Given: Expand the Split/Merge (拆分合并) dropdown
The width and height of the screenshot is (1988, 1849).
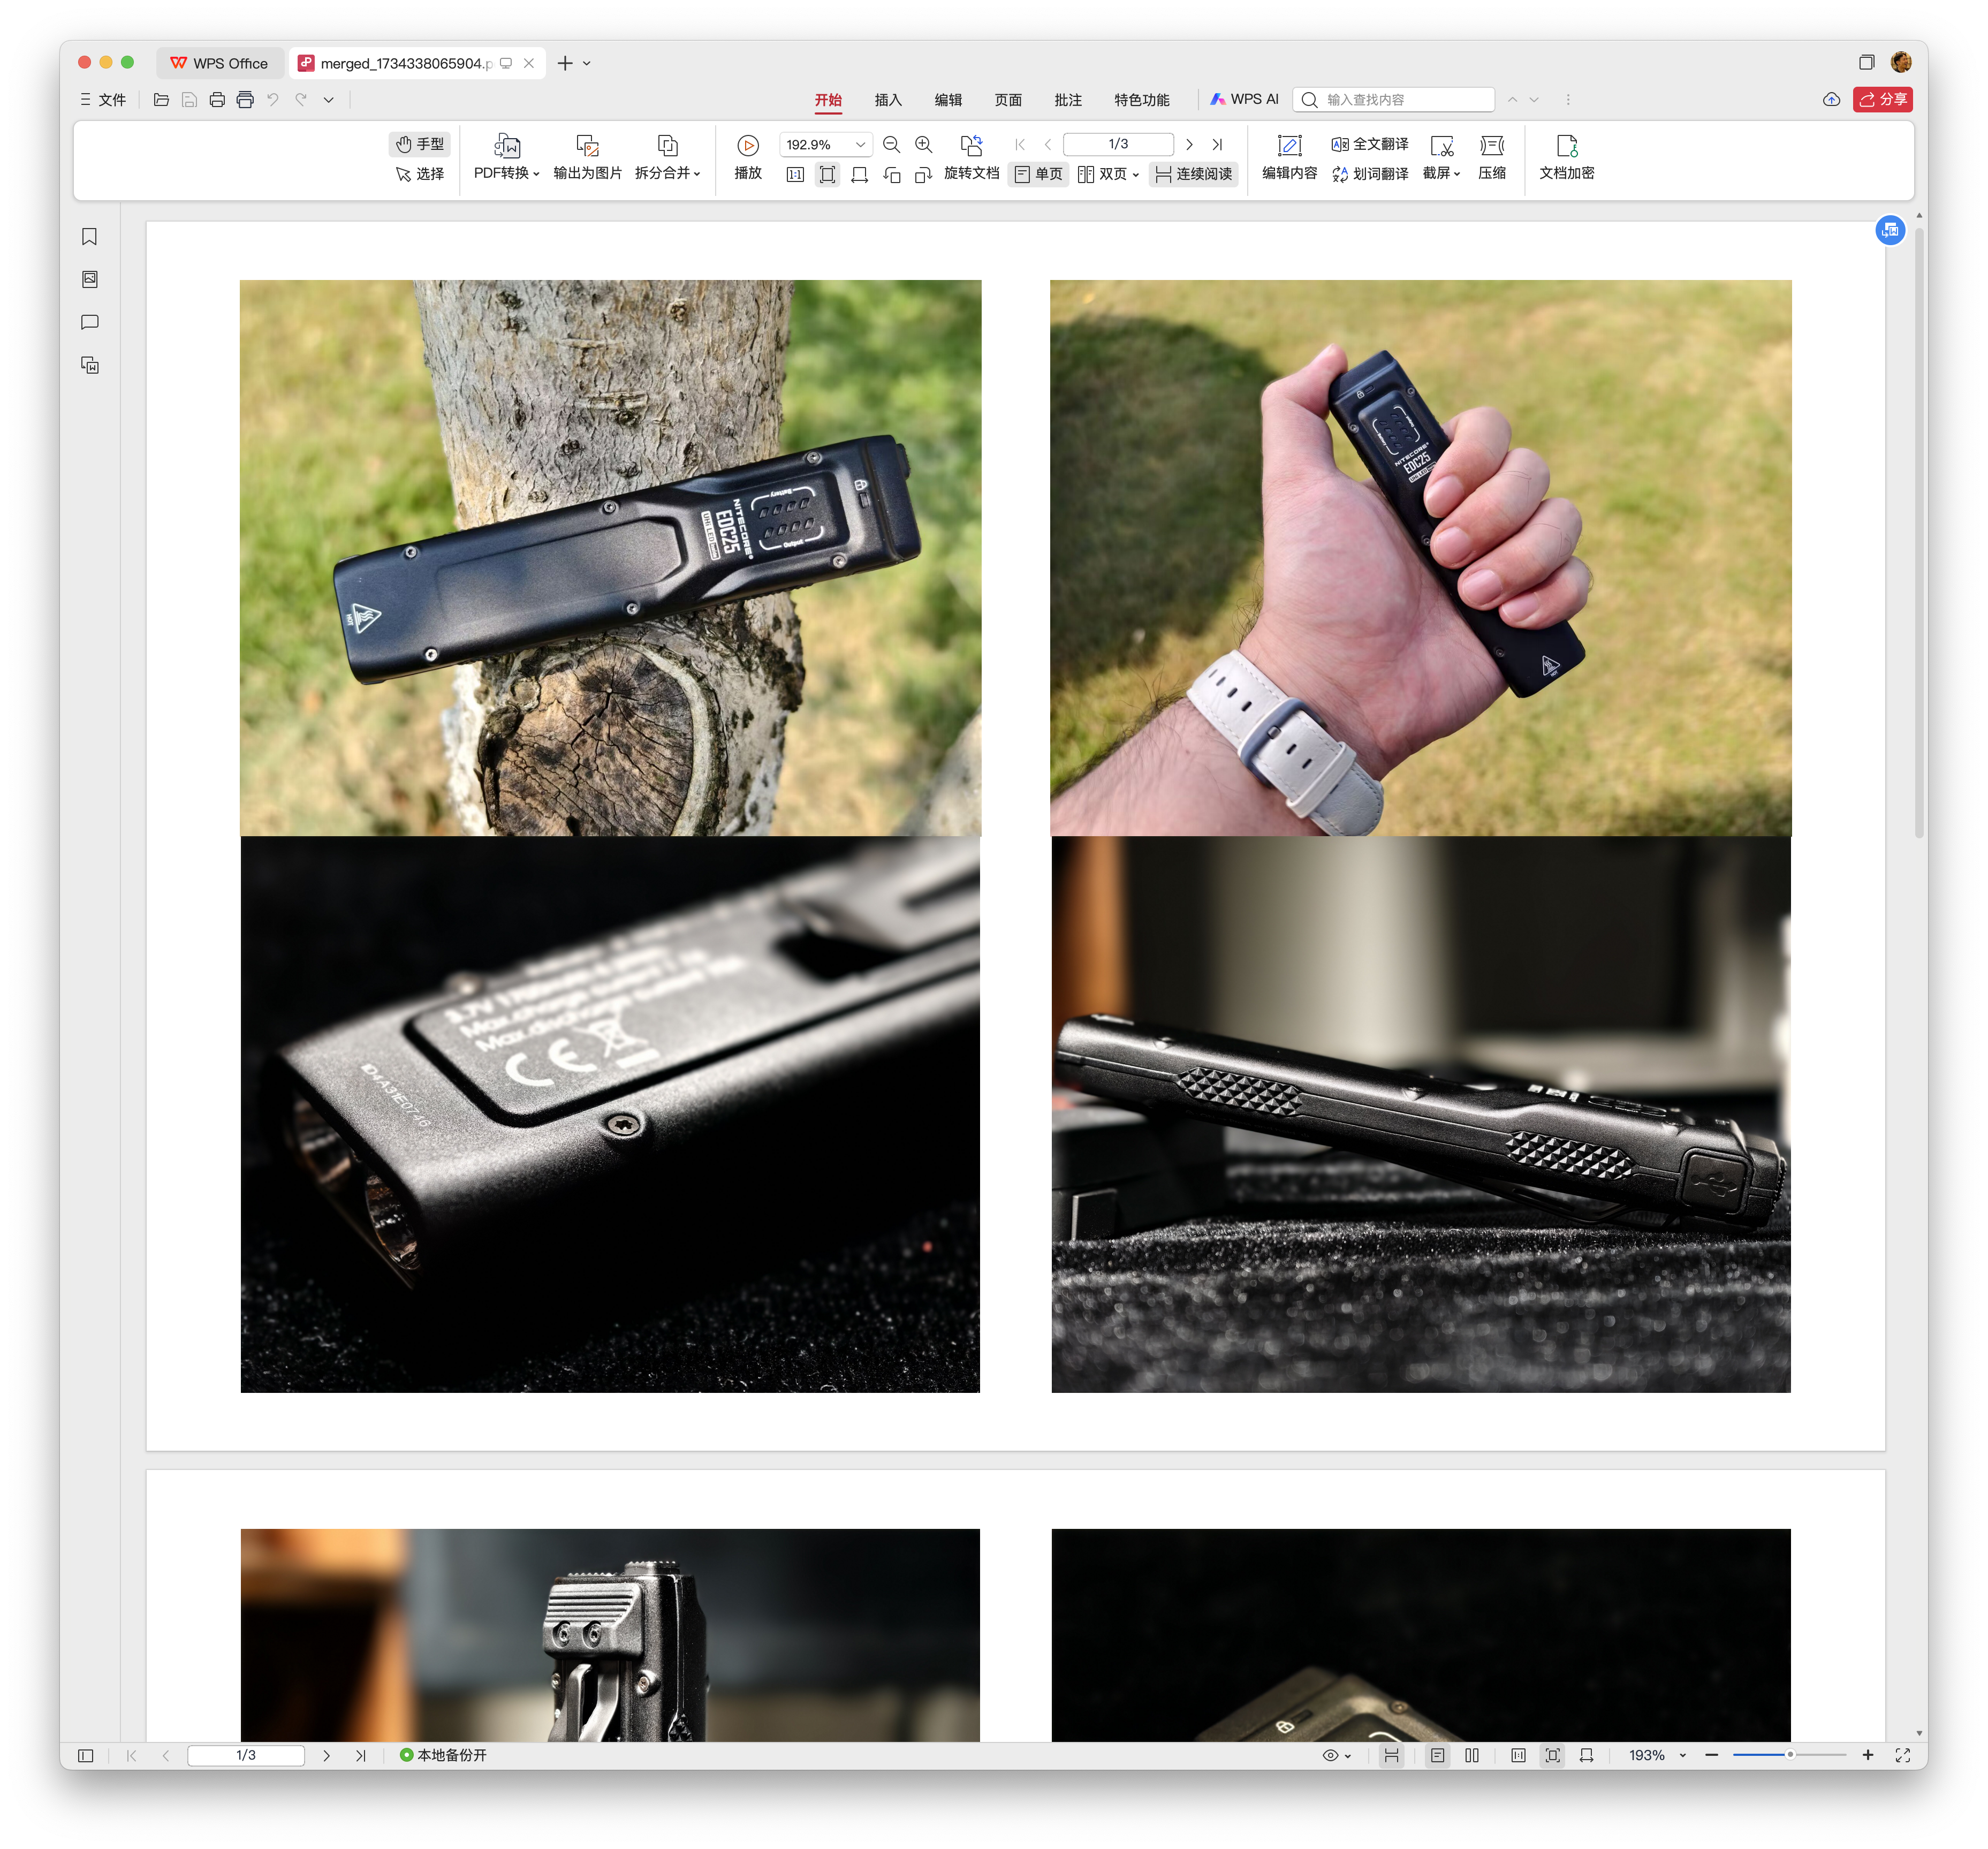Looking at the screenshot, I should click(668, 173).
